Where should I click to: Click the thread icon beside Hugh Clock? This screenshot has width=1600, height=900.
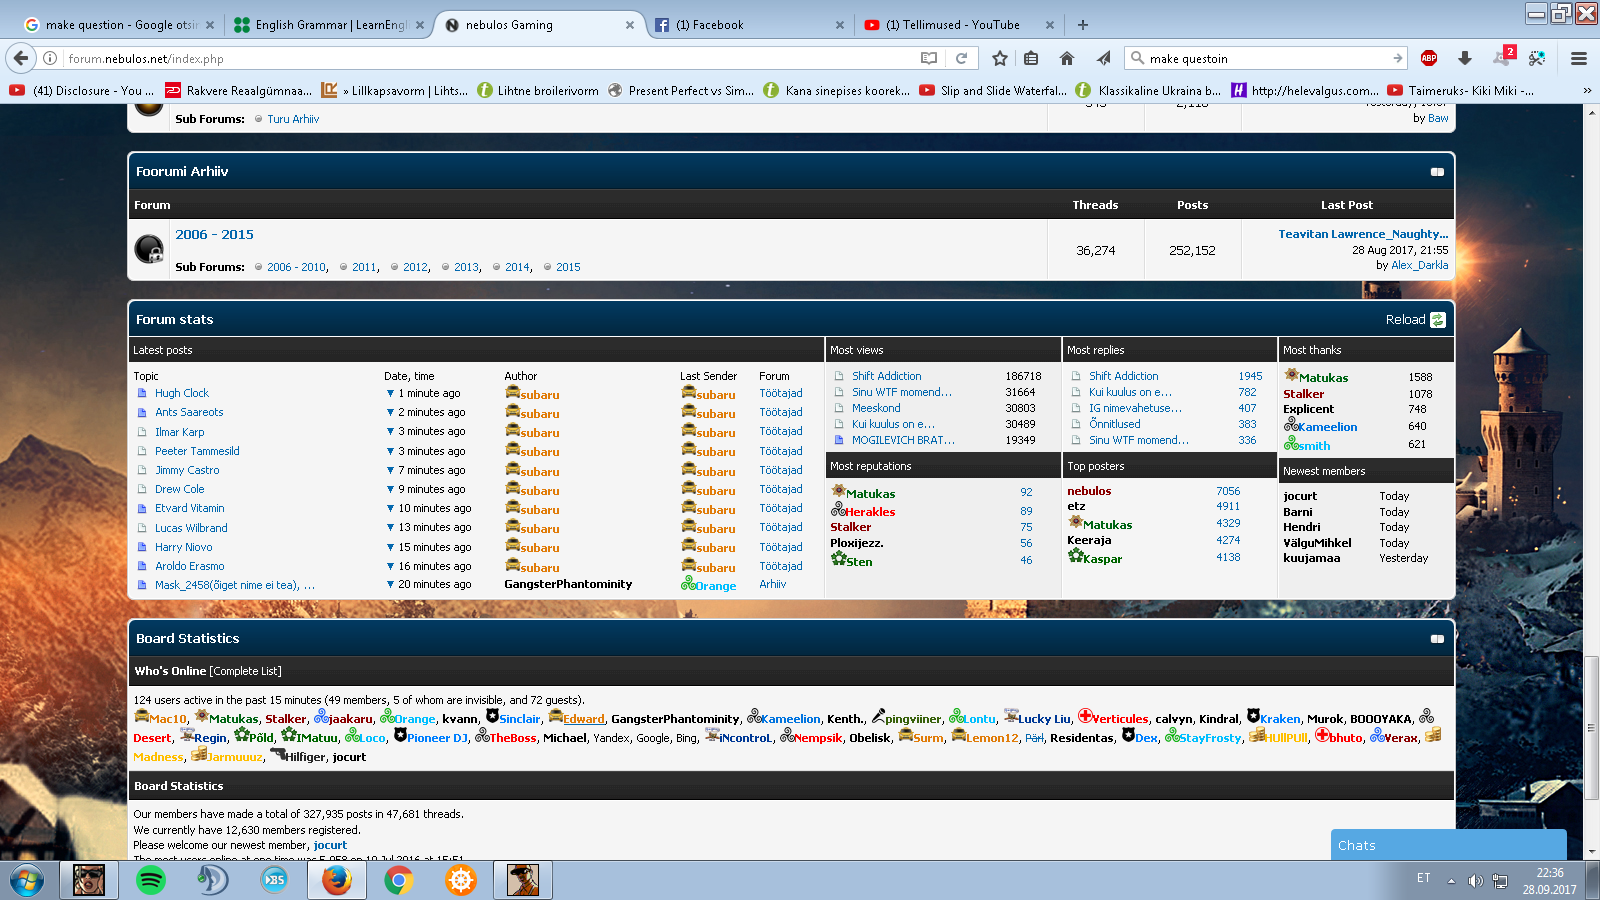tap(142, 393)
